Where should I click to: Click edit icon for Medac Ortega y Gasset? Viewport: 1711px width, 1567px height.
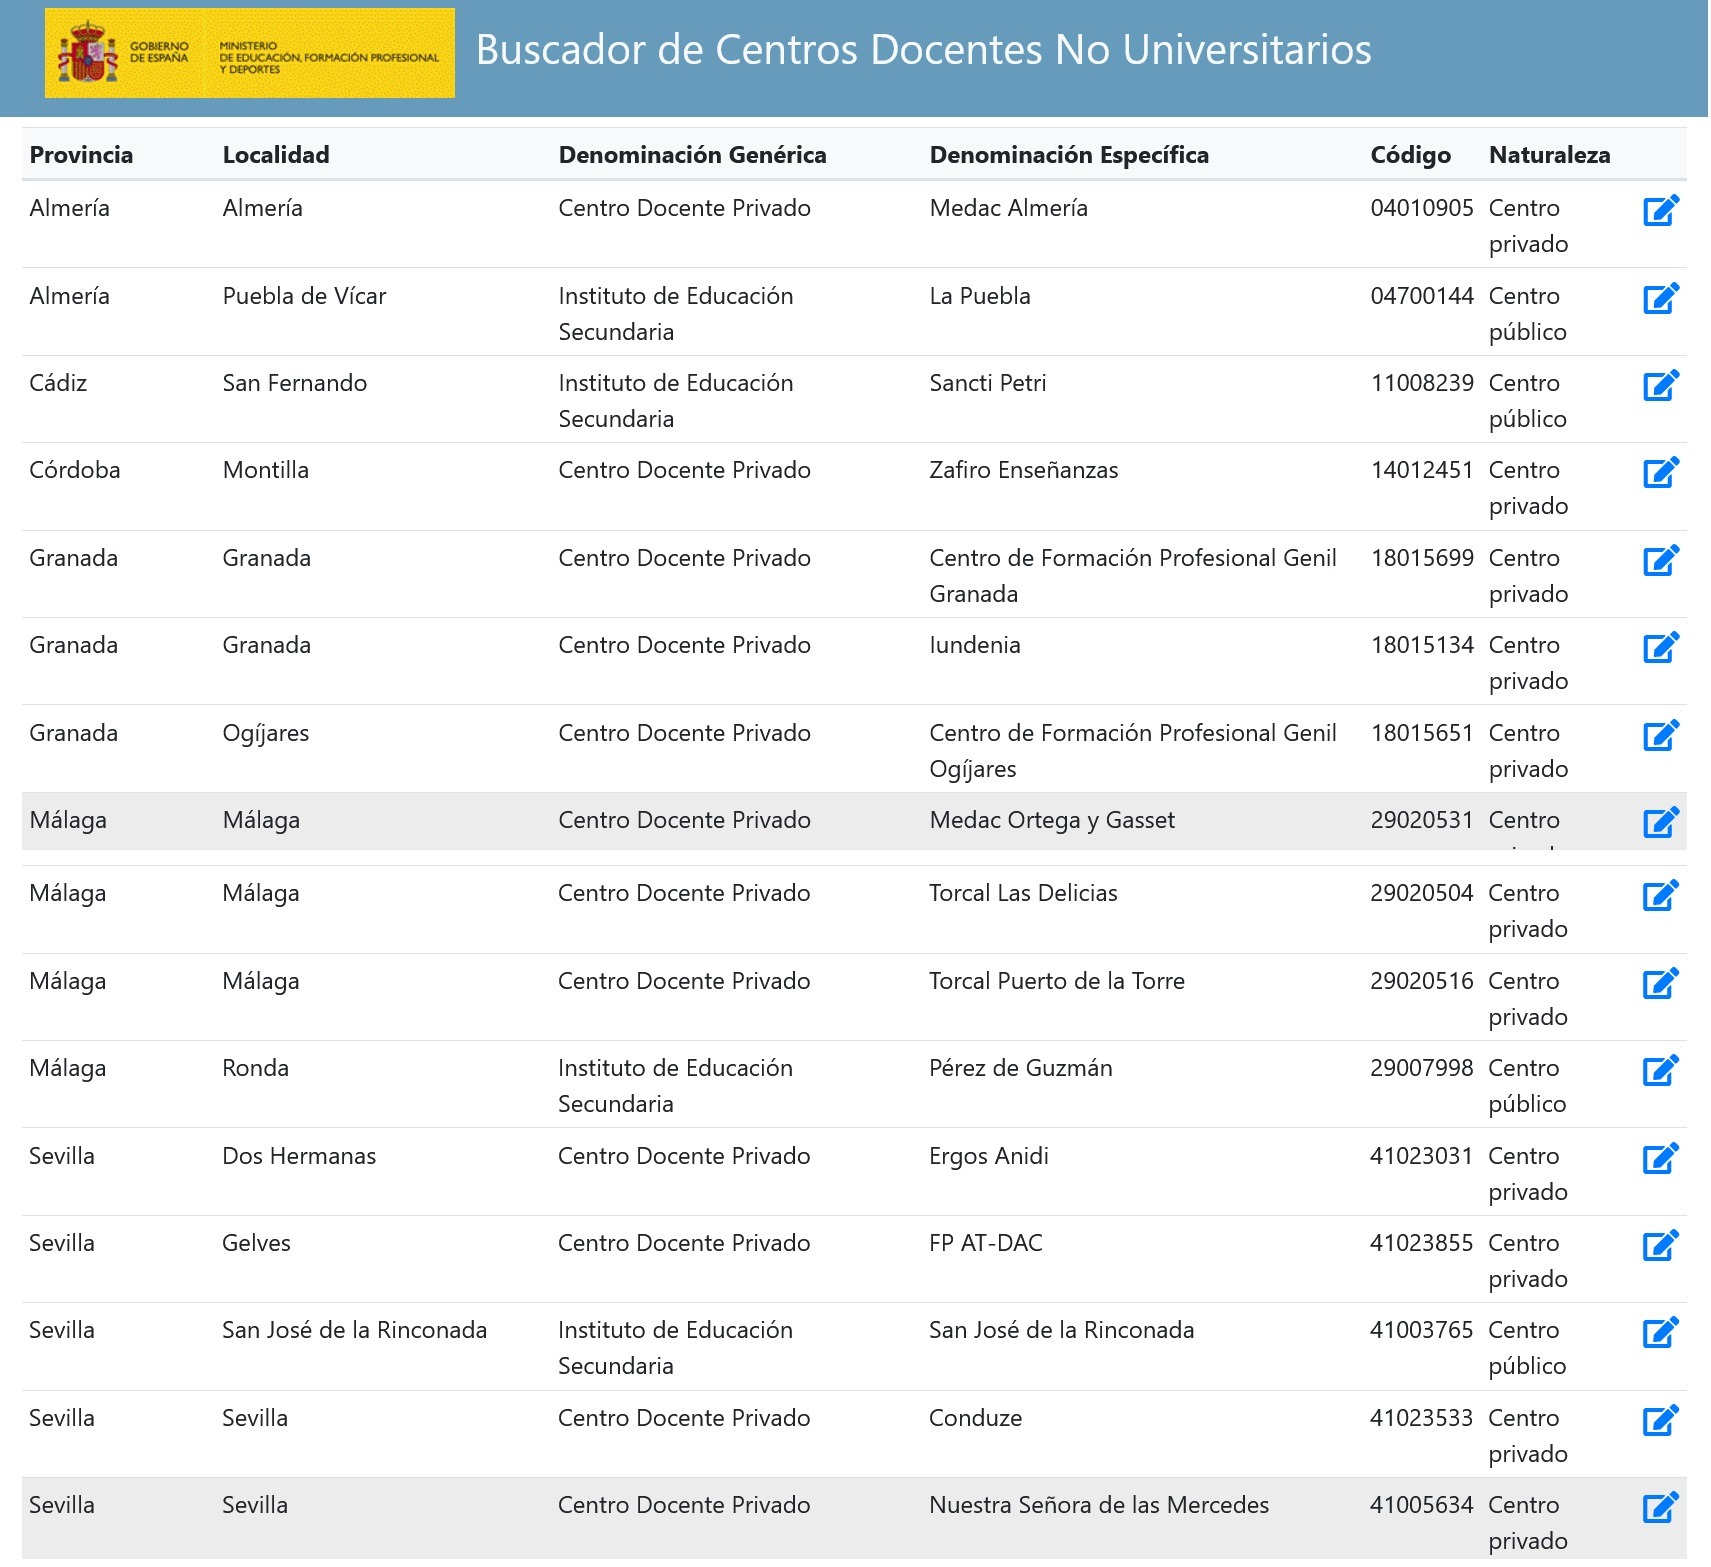(1660, 823)
